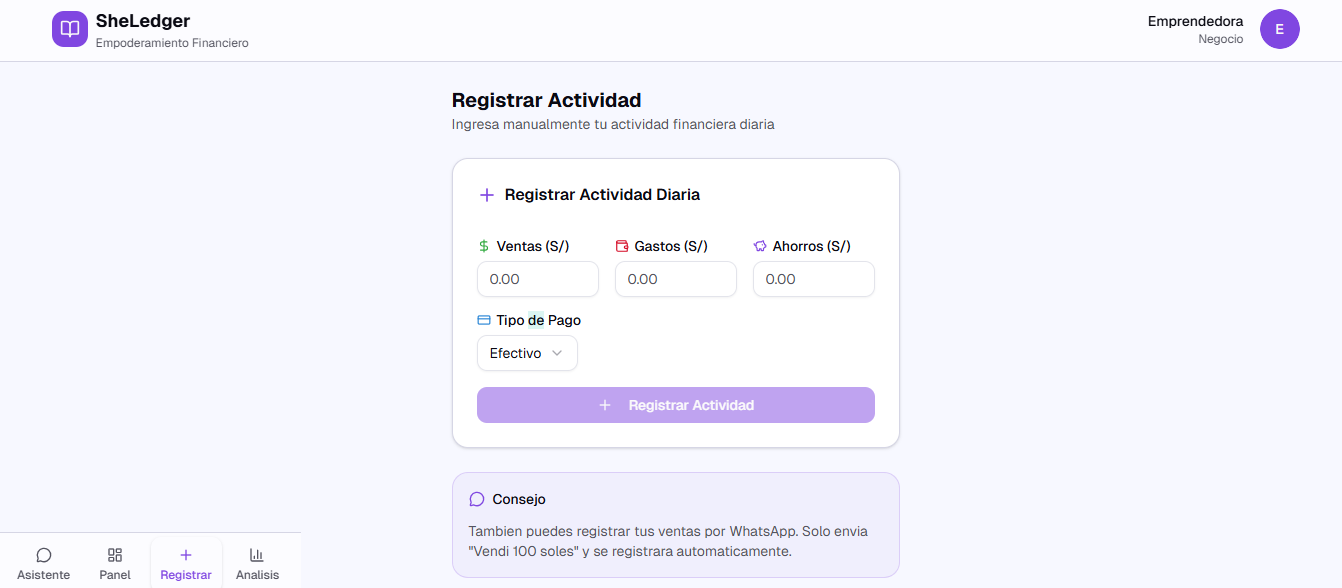
Task: Click the blue card Tipo de Pago icon
Action: [484, 320]
